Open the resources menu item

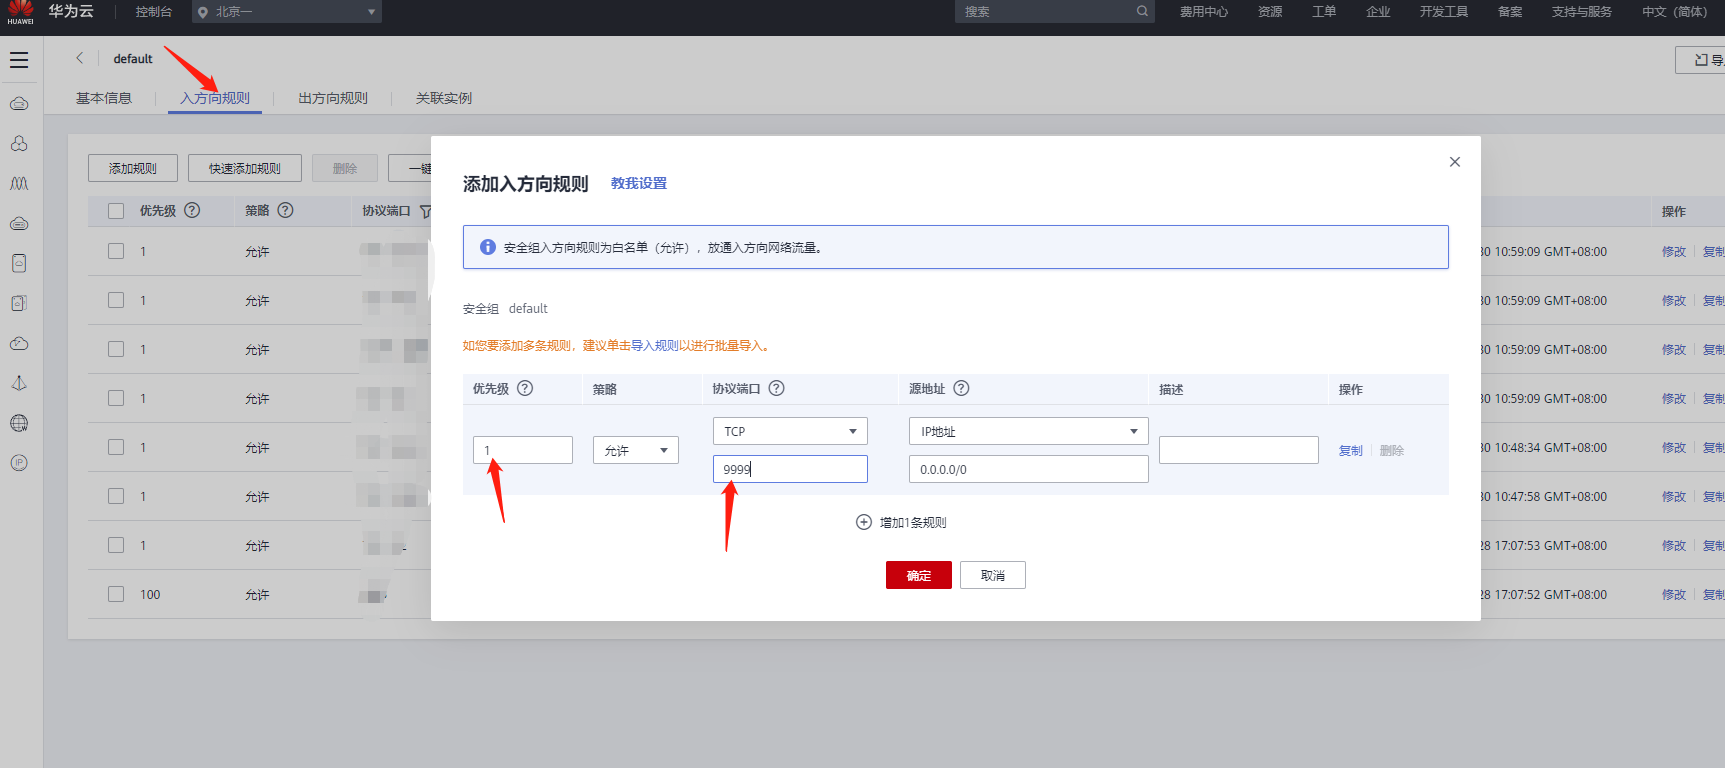[1270, 12]
